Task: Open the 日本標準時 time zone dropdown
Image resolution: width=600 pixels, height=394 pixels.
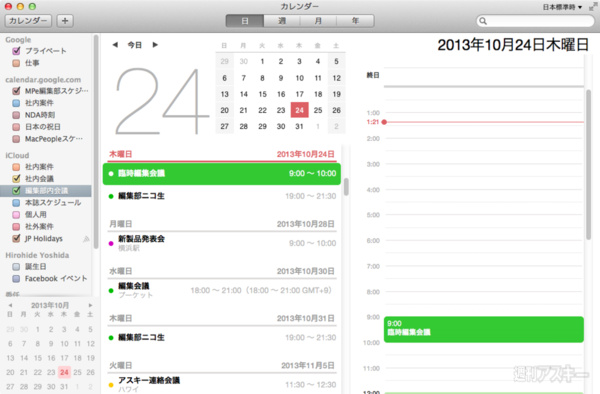Action: pyautogui.click(x=562, y=7)
